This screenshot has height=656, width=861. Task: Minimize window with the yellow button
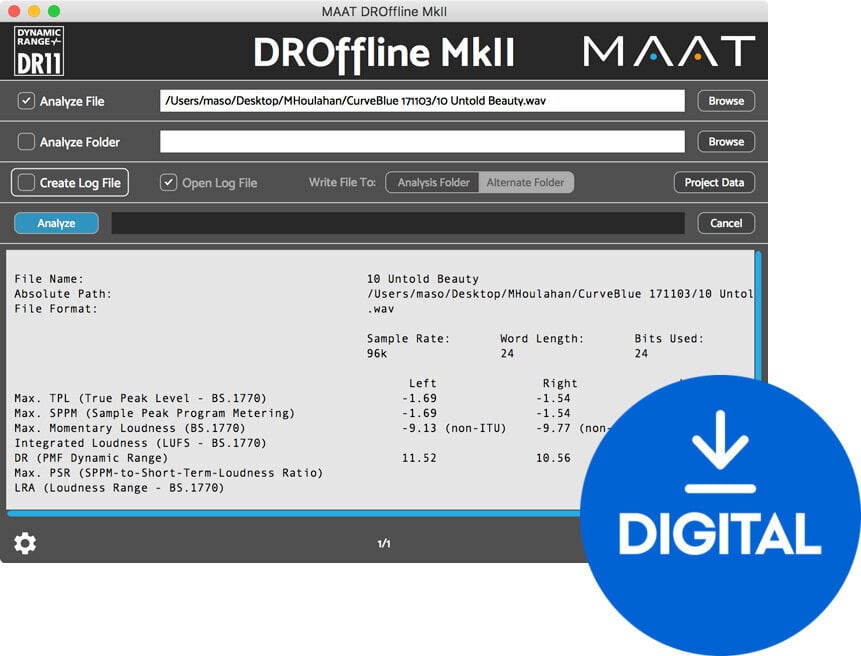tap(34, 11)
